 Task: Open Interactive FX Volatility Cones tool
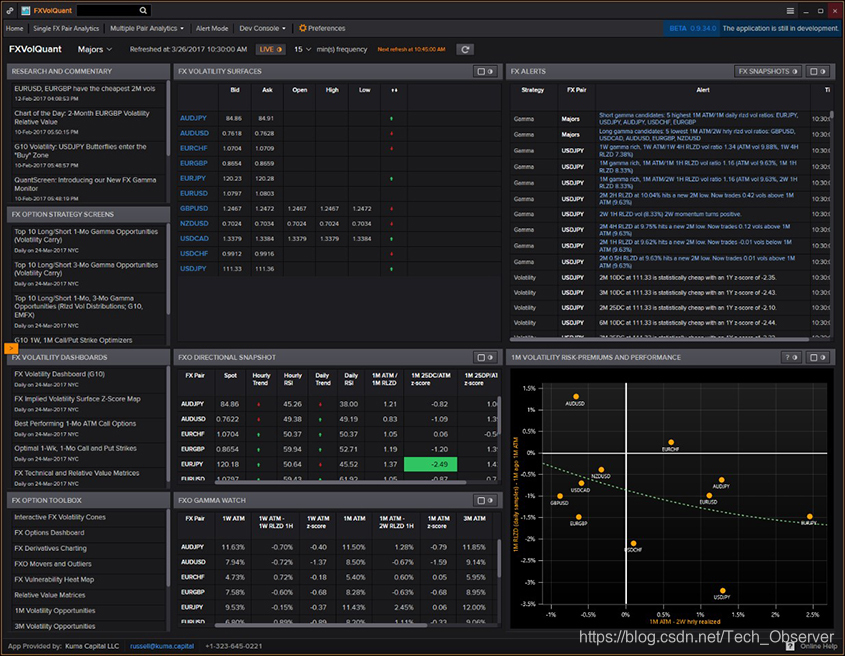60,517
